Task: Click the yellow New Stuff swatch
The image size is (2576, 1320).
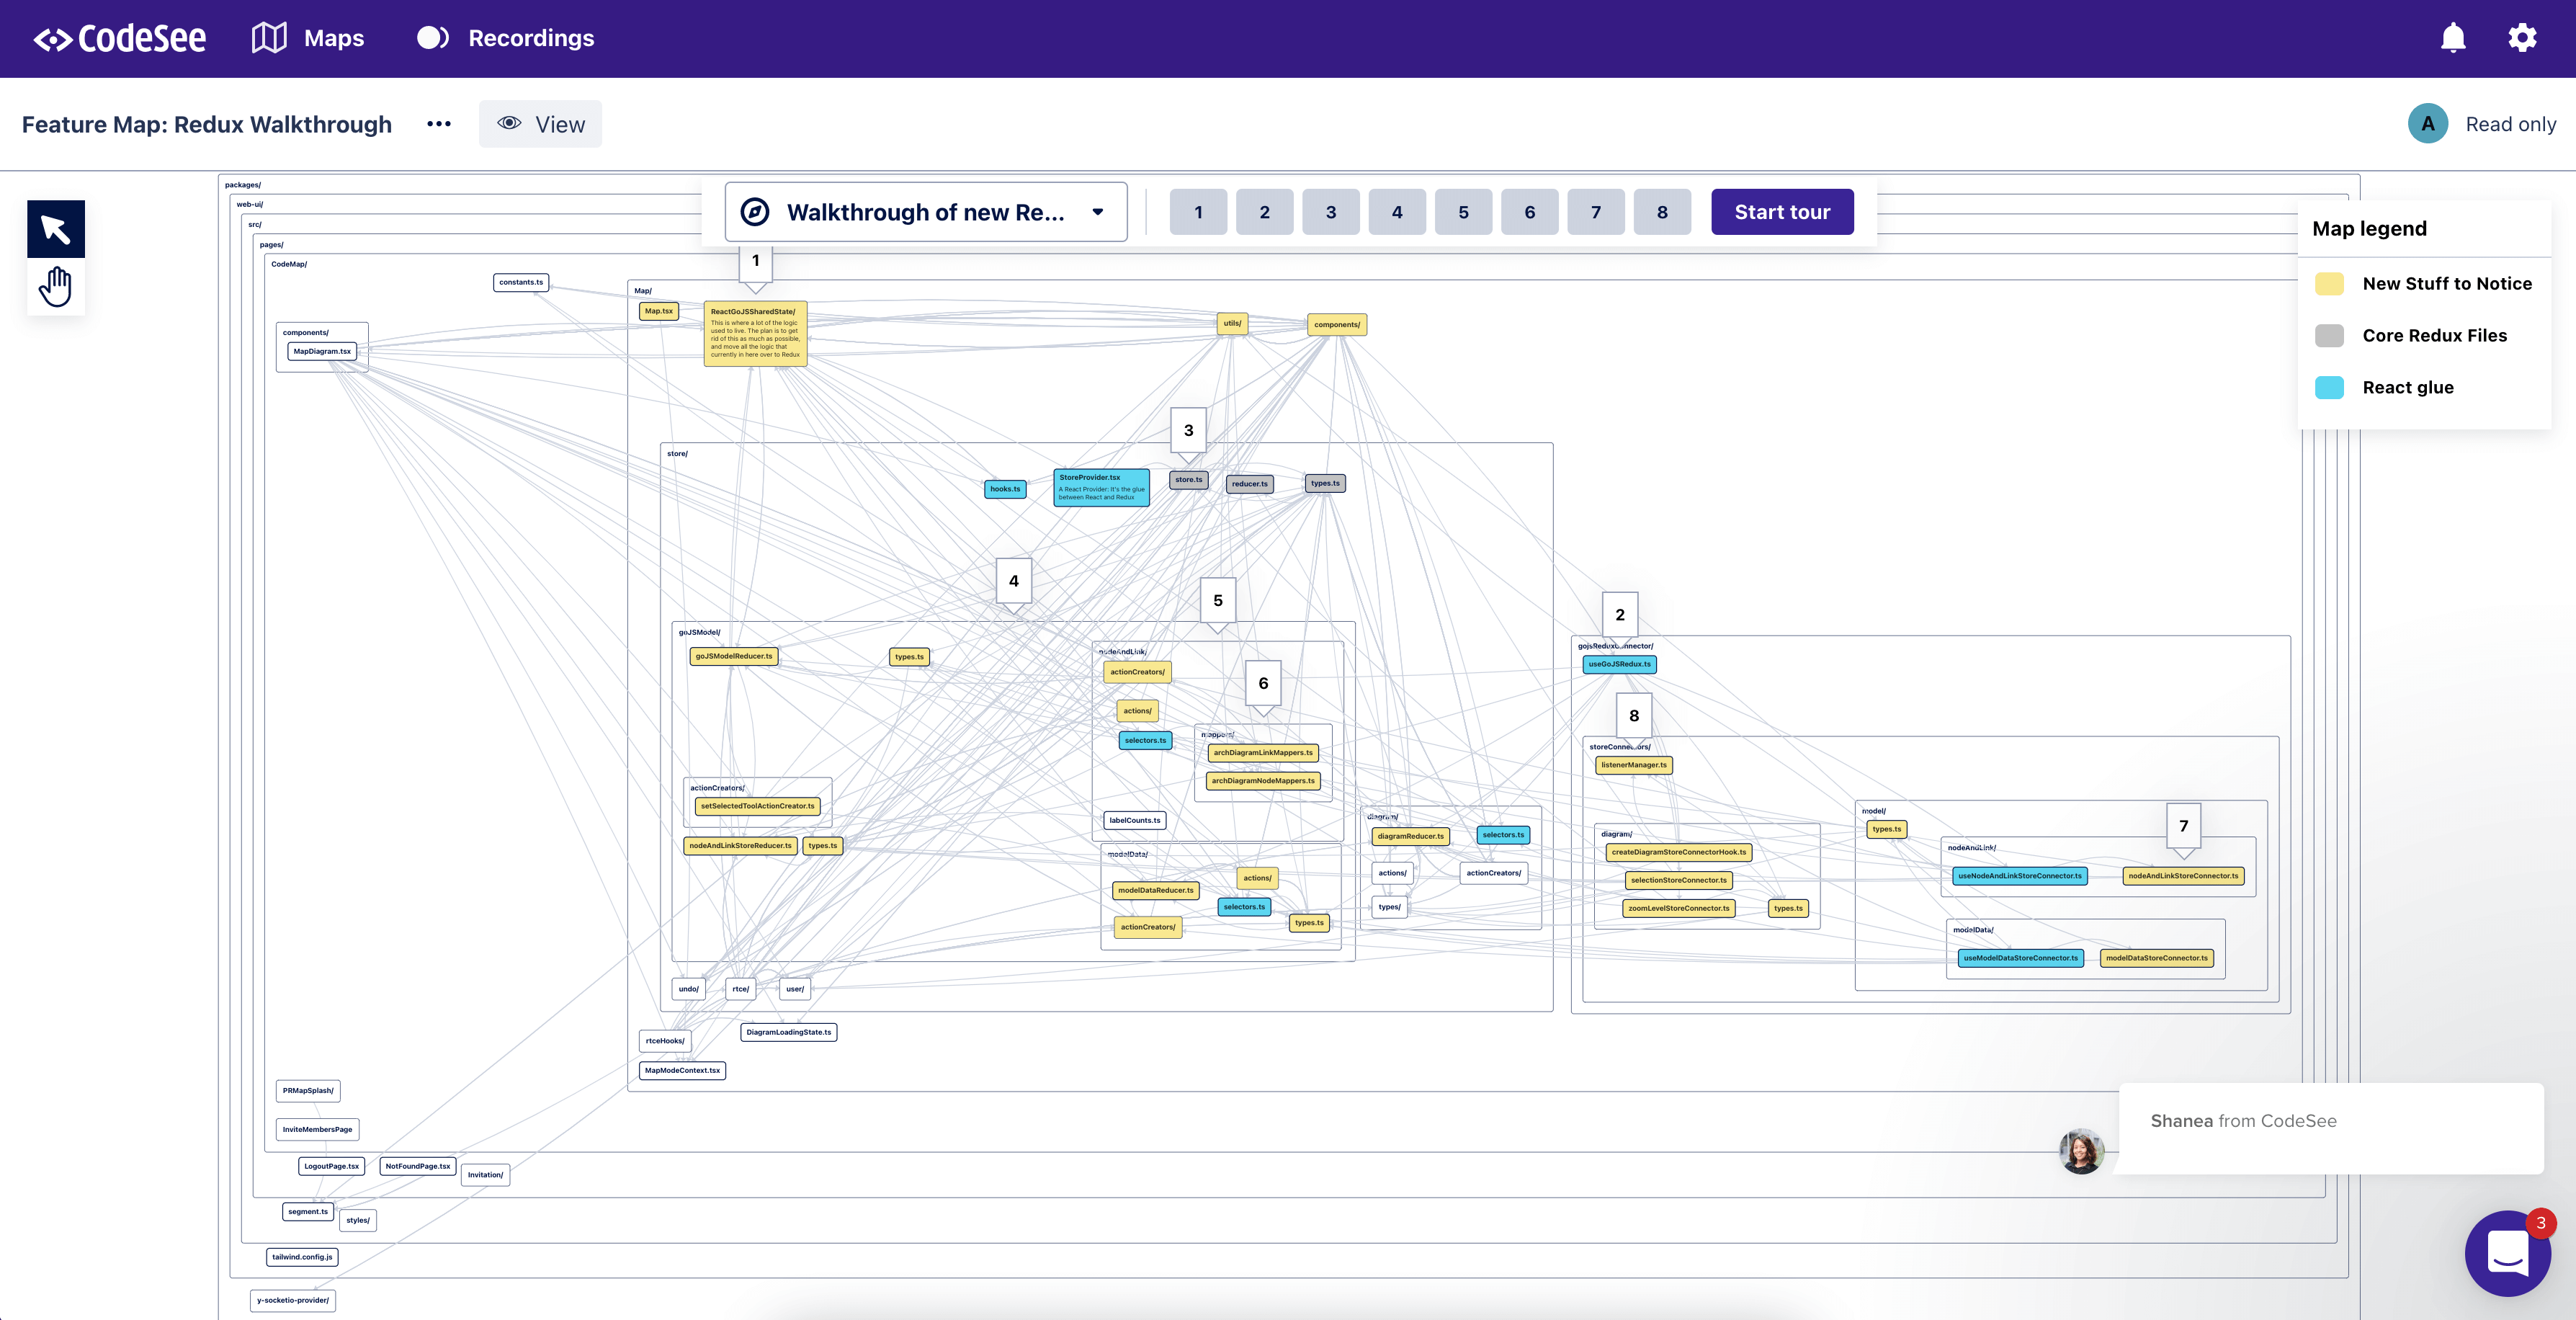Action: pyautogui.click(x=2329, y=284)
